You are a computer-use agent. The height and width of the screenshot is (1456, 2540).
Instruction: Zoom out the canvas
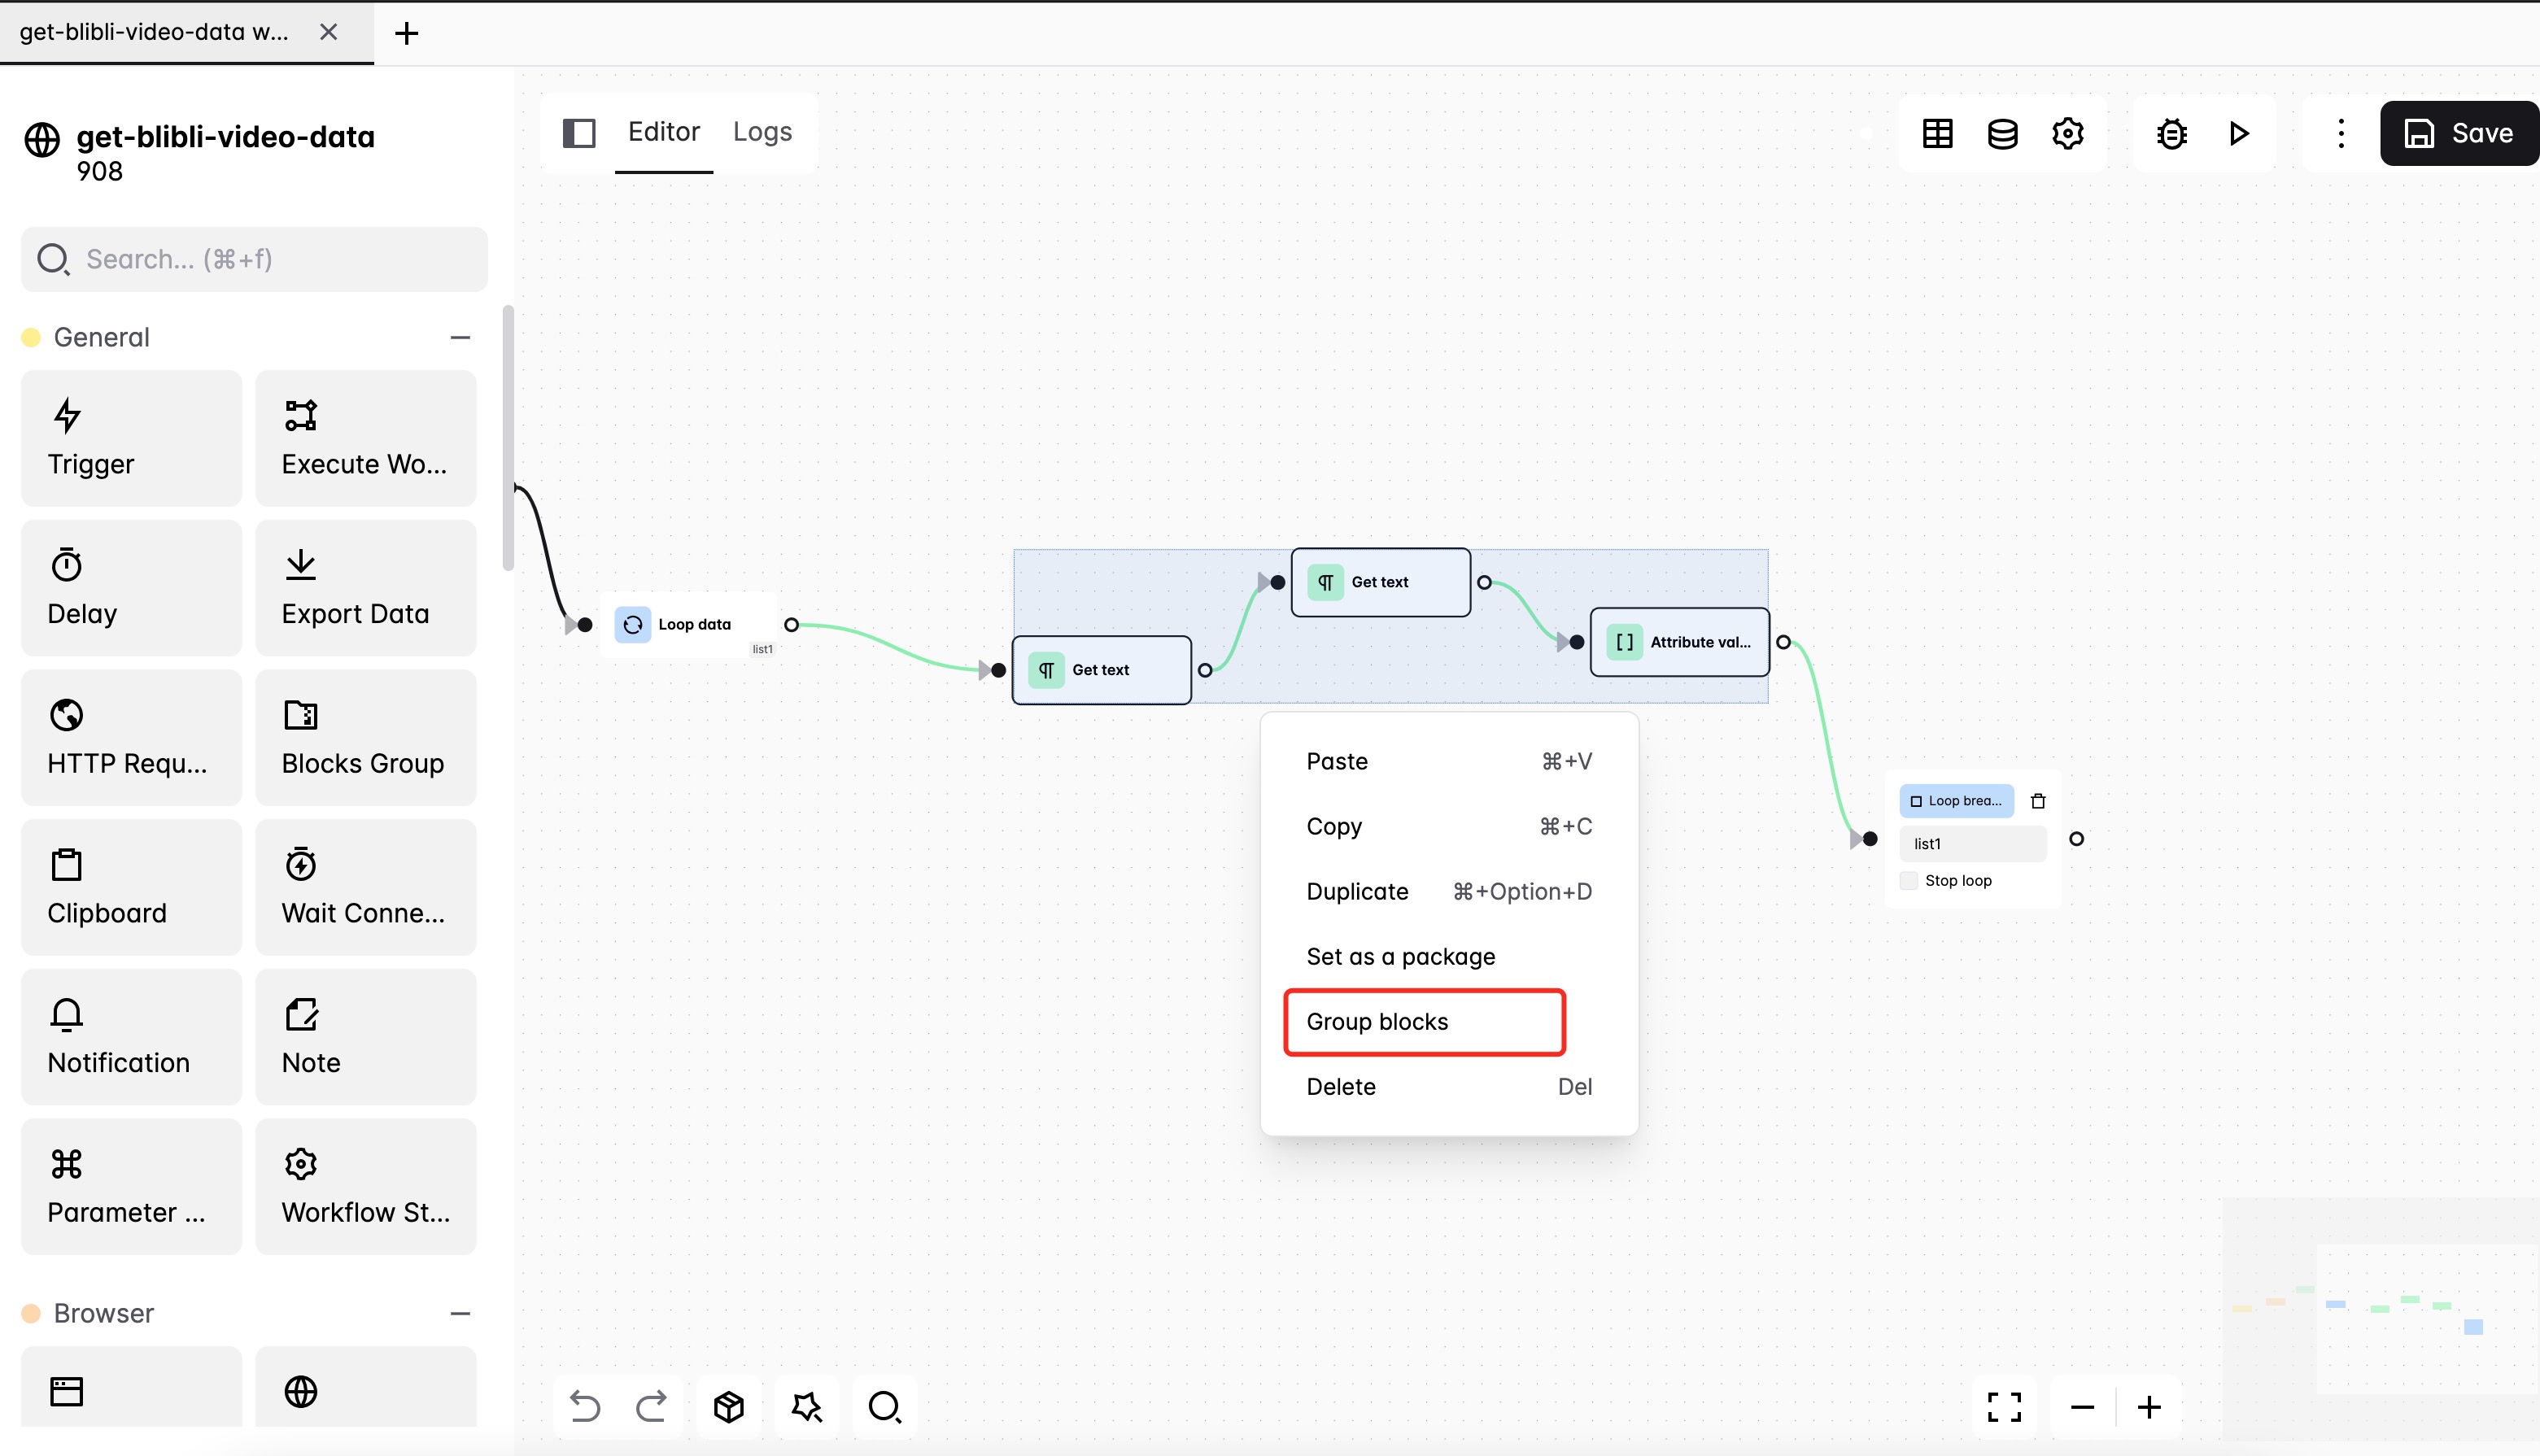coord(2082,1407)
